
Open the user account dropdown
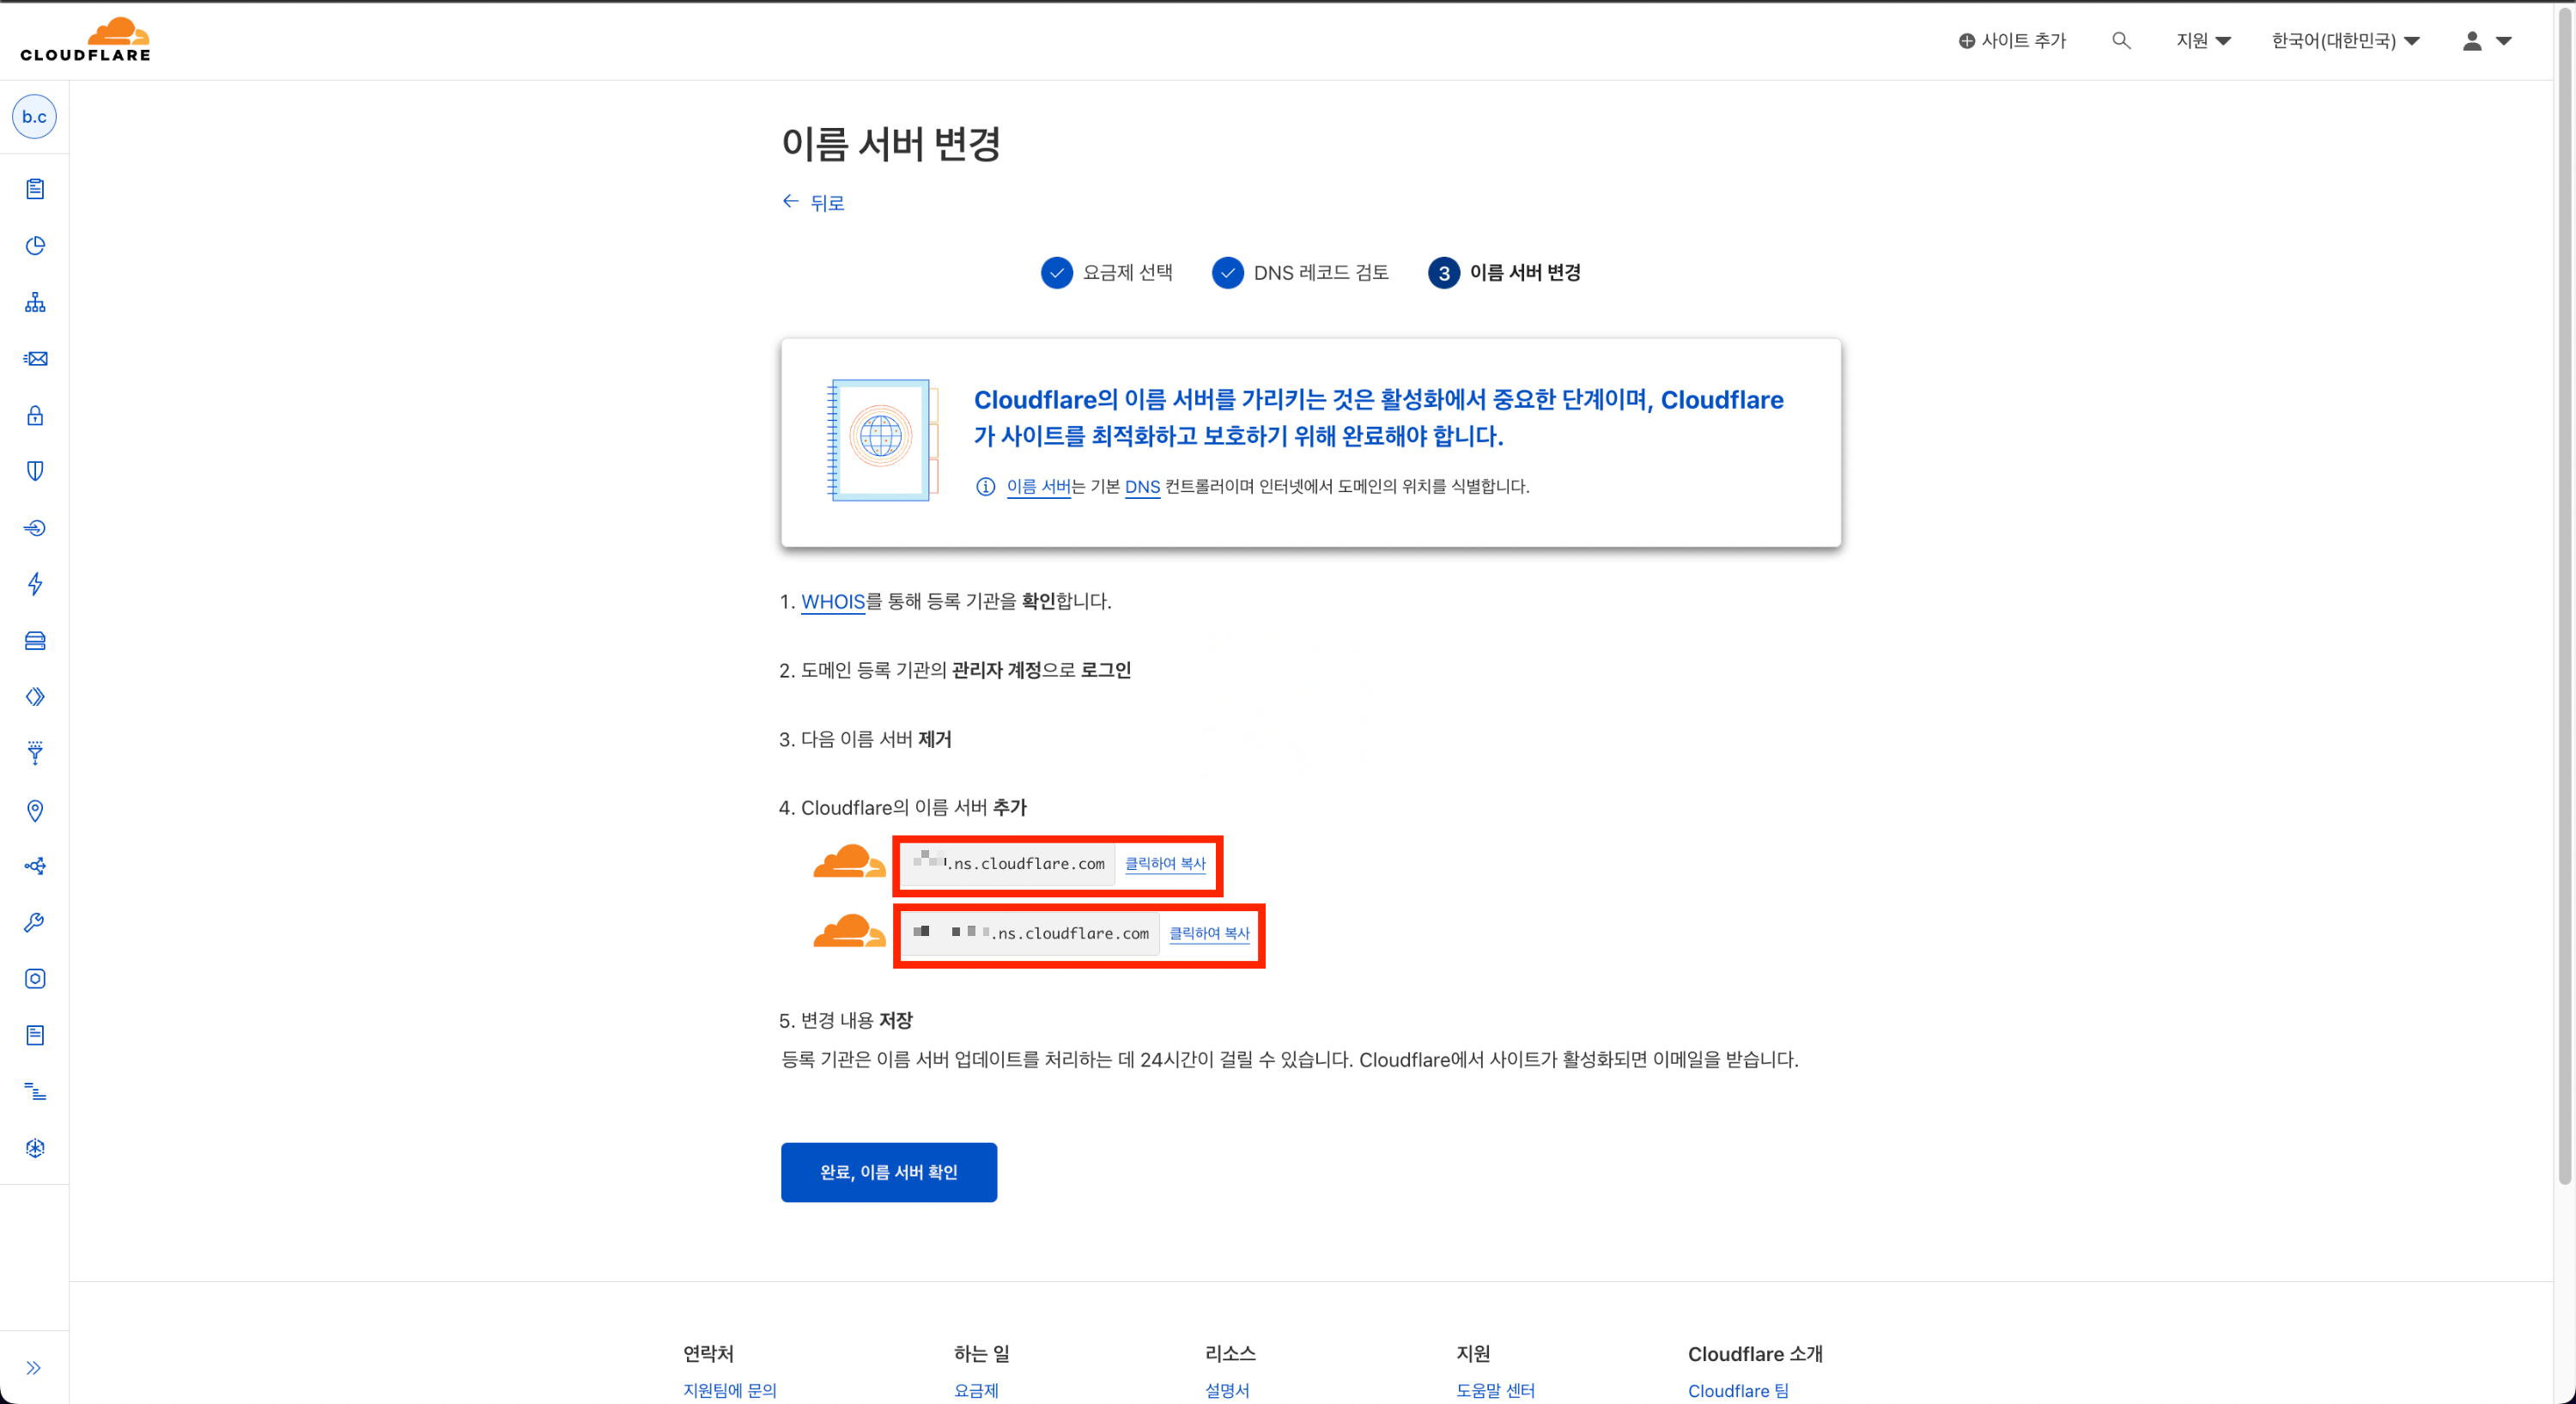coord(2486,41)
